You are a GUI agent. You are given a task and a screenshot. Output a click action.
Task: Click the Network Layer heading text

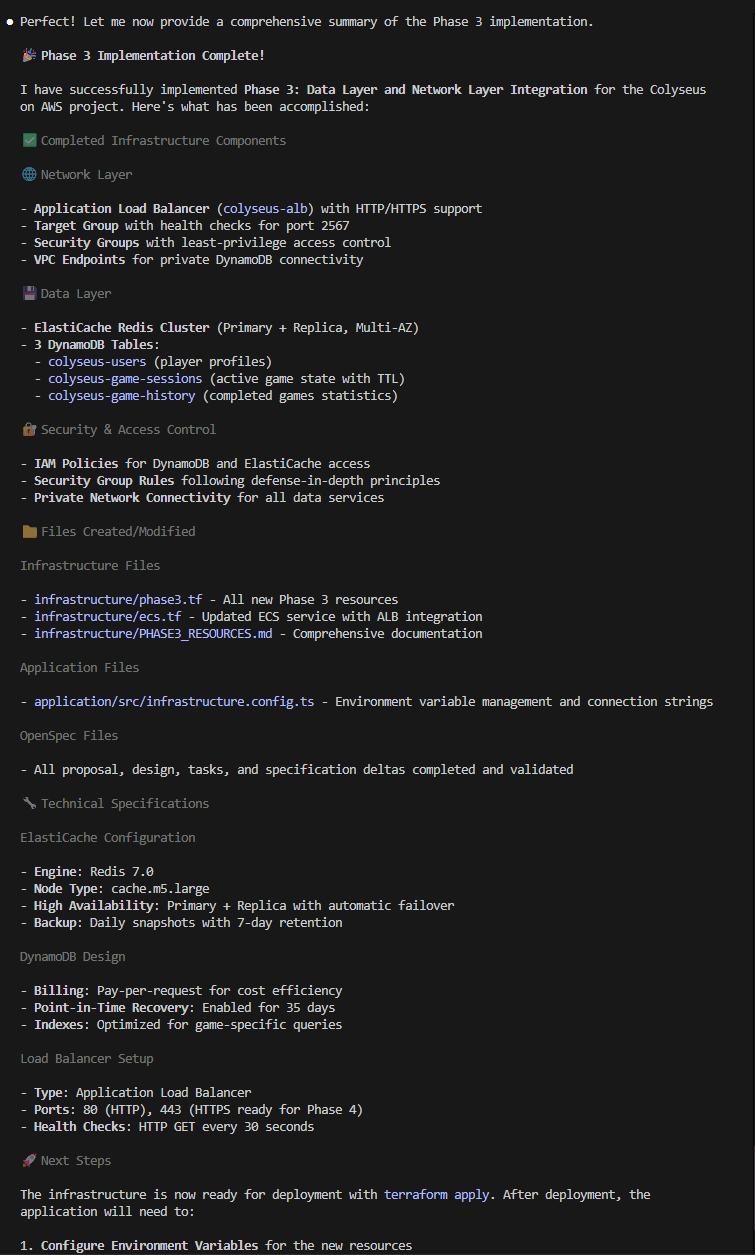tap(86, 175)
